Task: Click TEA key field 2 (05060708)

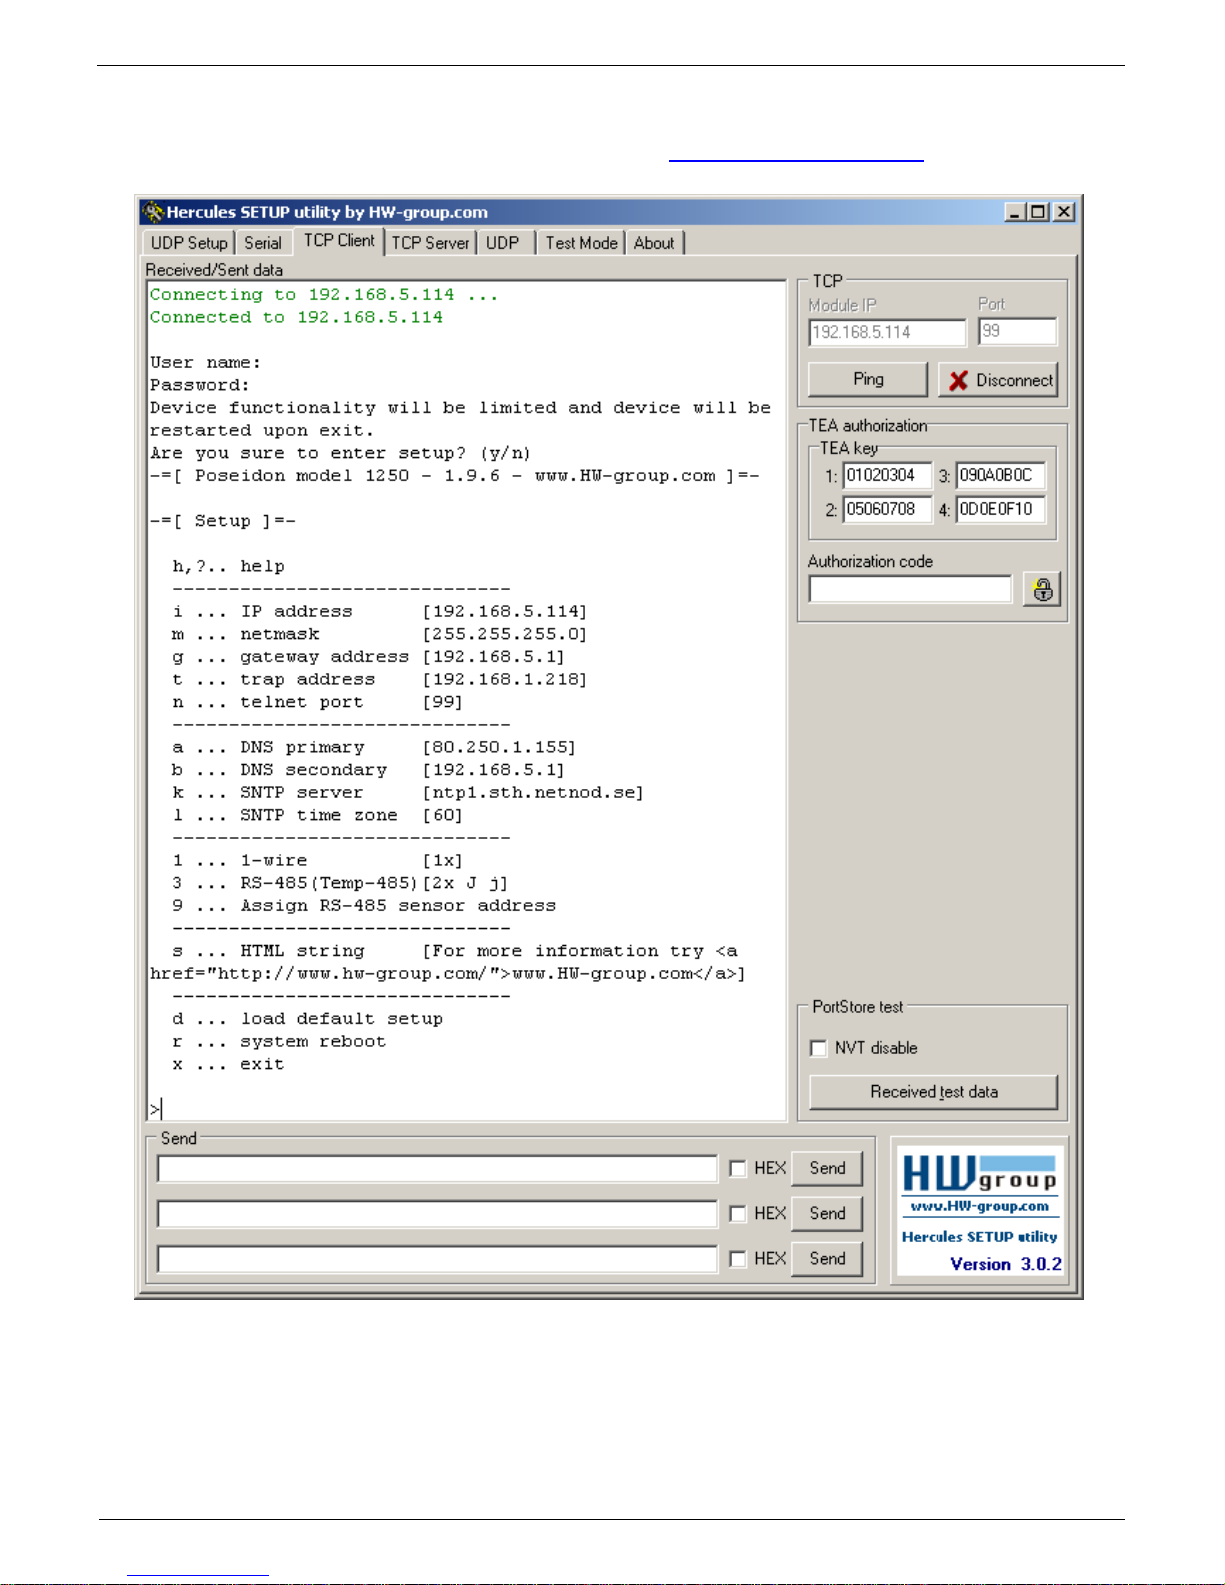Action: [x=888, y=509]
